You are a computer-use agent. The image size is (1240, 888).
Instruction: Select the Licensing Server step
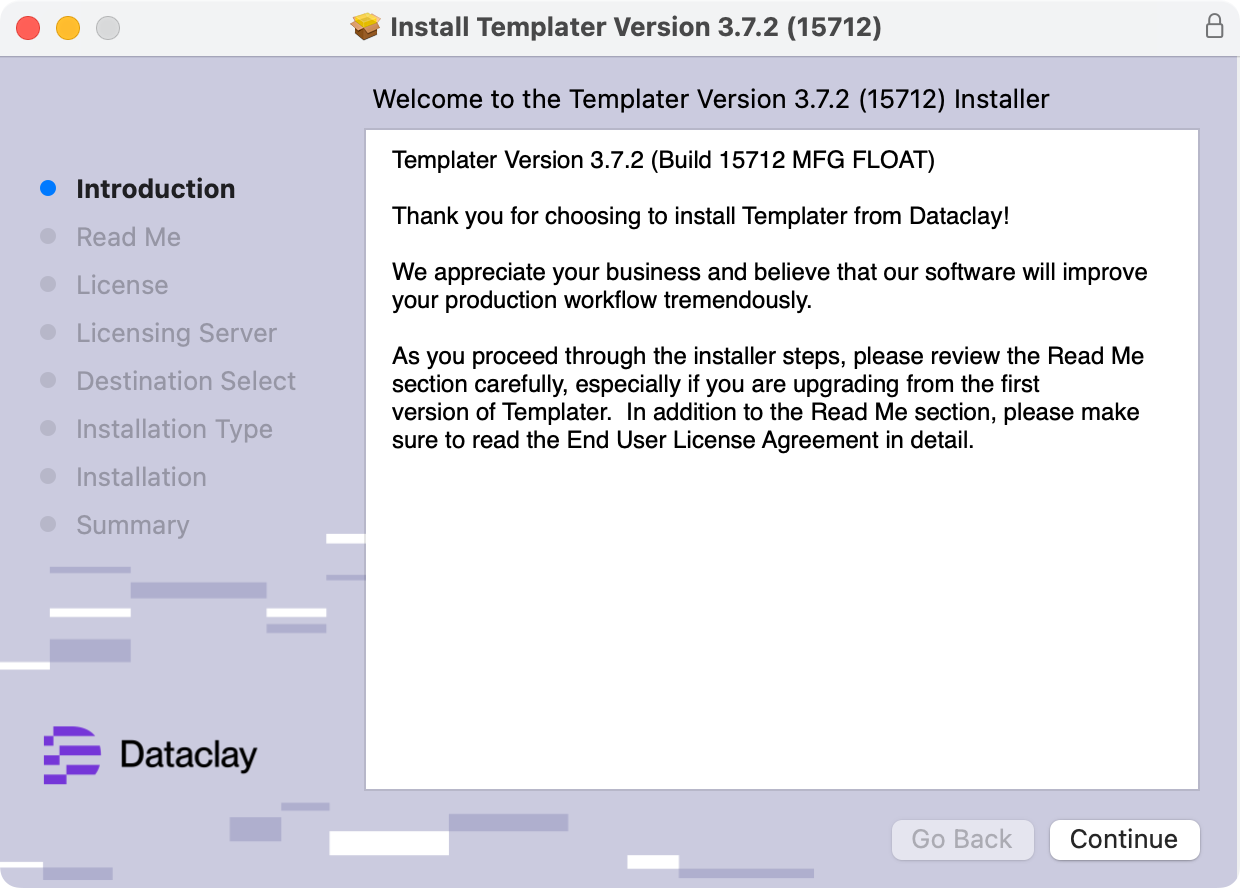(x=176, y=333)
